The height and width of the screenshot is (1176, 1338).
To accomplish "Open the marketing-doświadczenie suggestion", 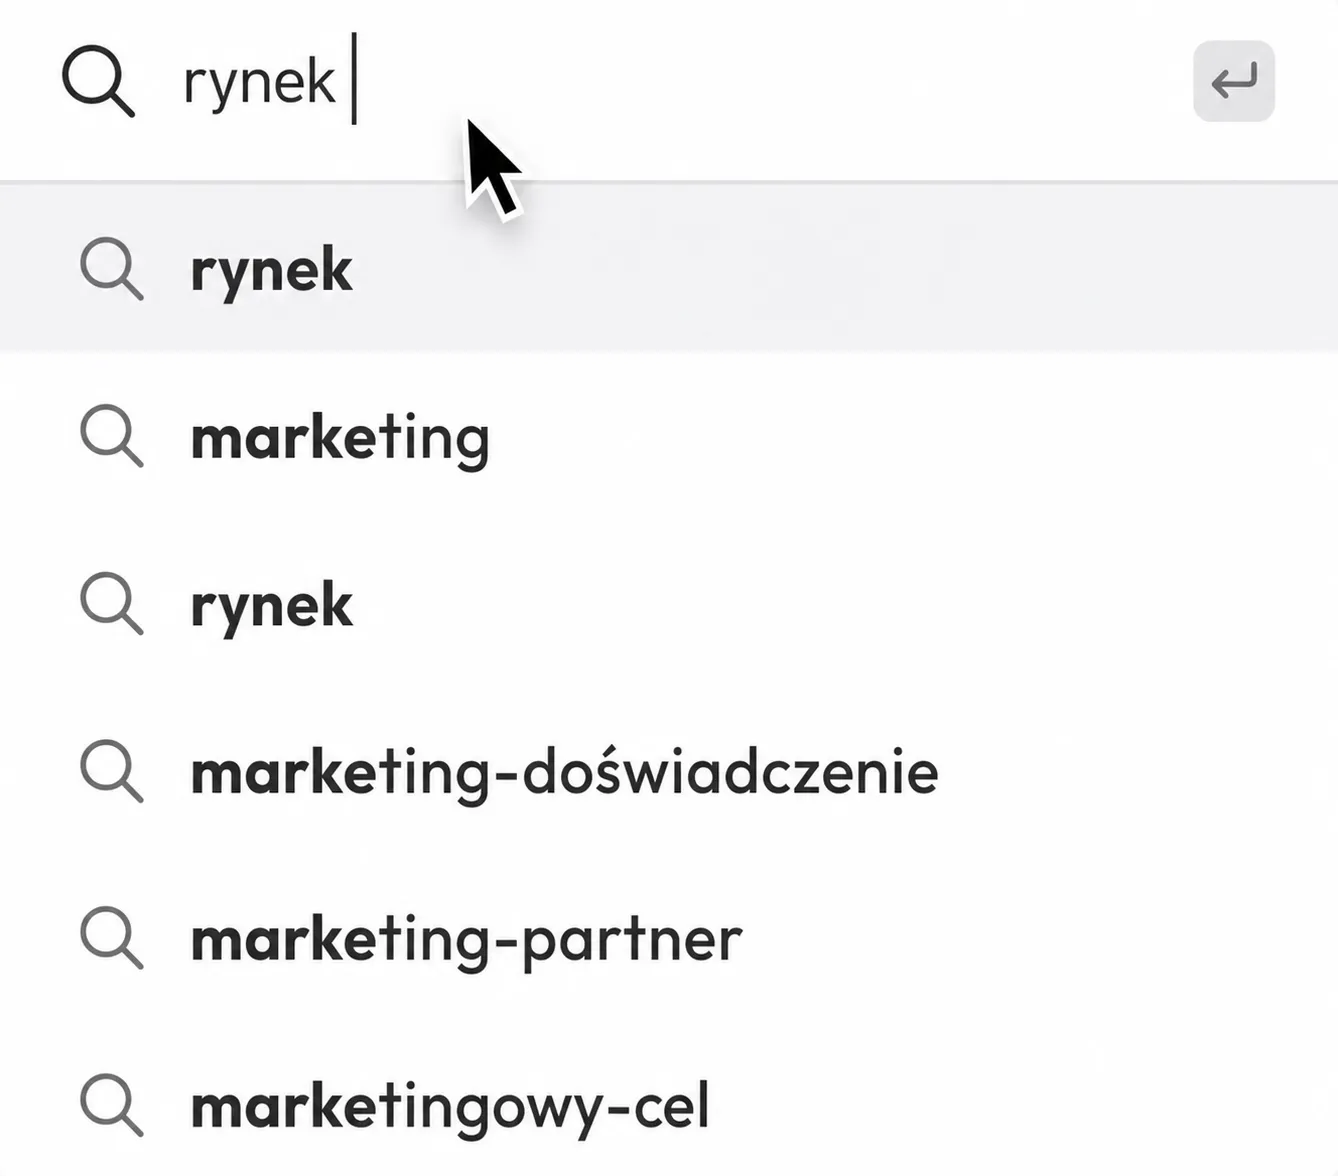I will click(564, 773).
